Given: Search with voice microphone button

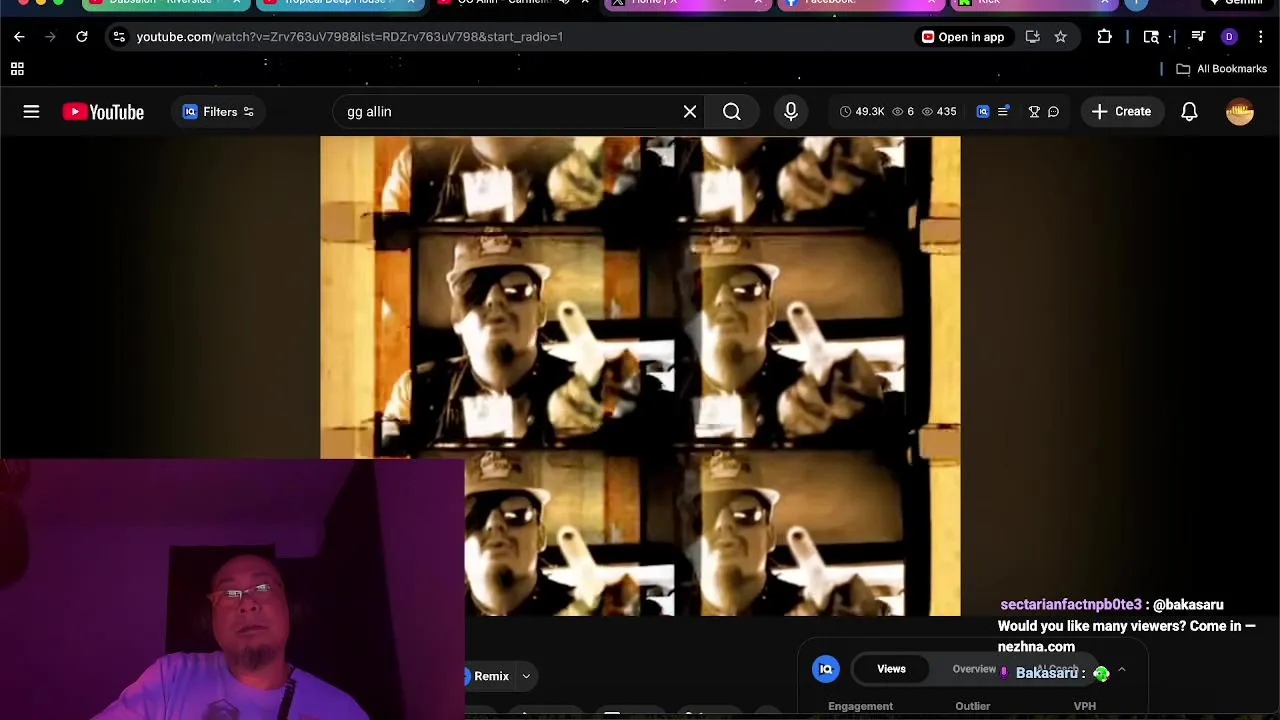Looking at the screenshot, I should coord(791,112).
